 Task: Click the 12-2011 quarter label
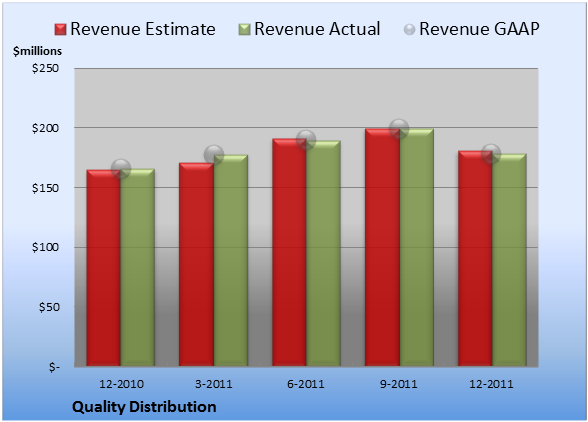click(491, 384)
